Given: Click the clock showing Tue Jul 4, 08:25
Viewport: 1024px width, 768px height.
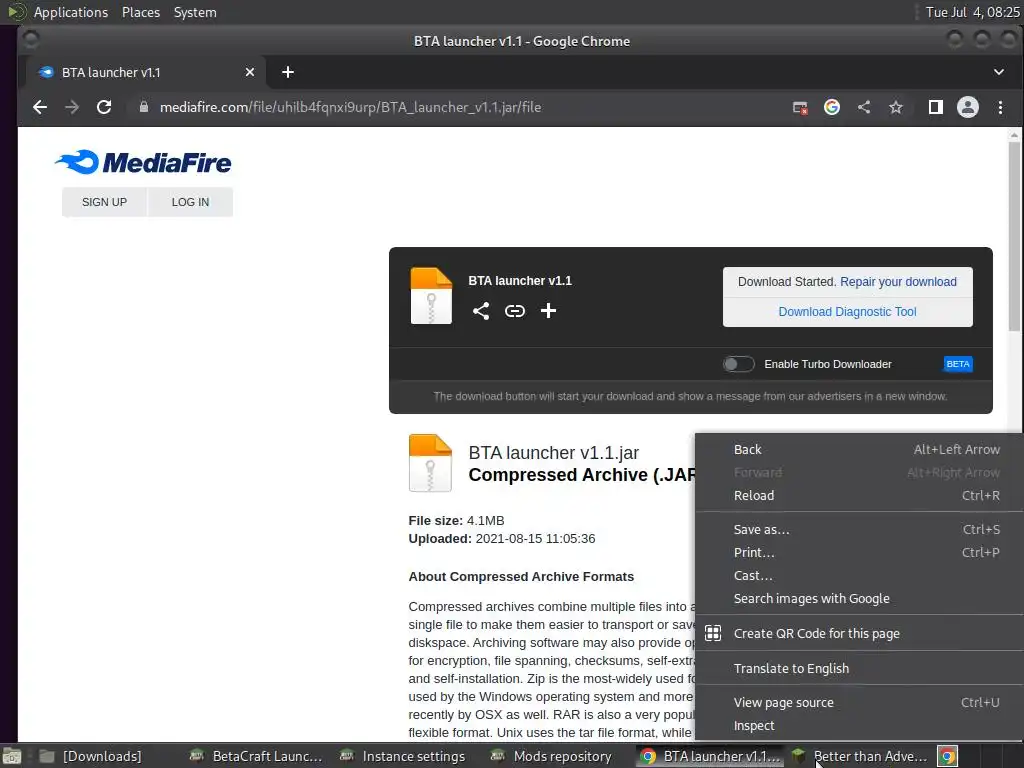Looking at the screenshot, I should 972,12.
